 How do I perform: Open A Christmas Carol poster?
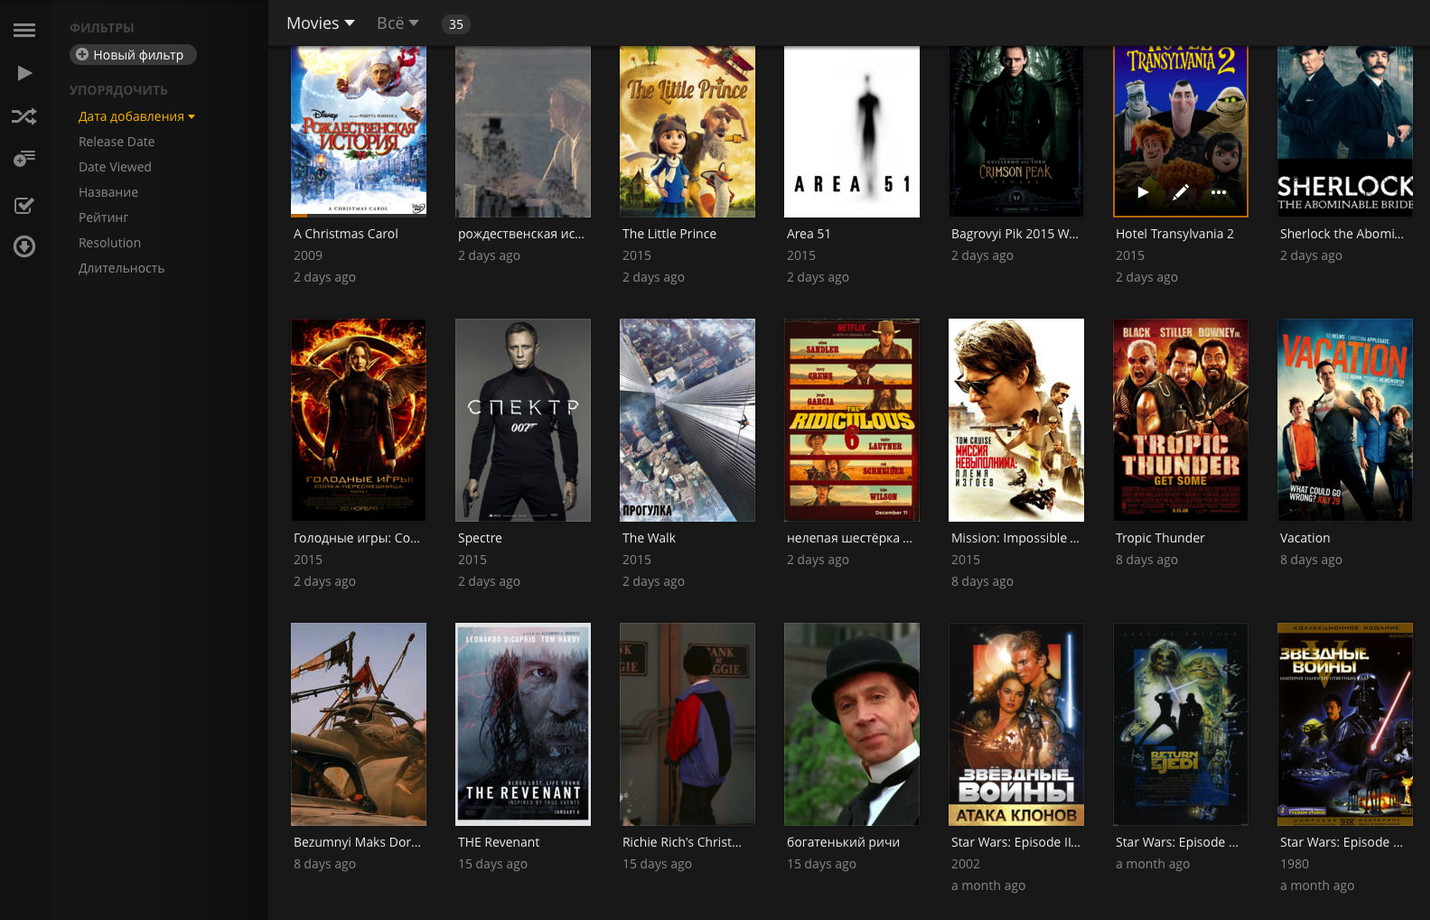(358, 131)
